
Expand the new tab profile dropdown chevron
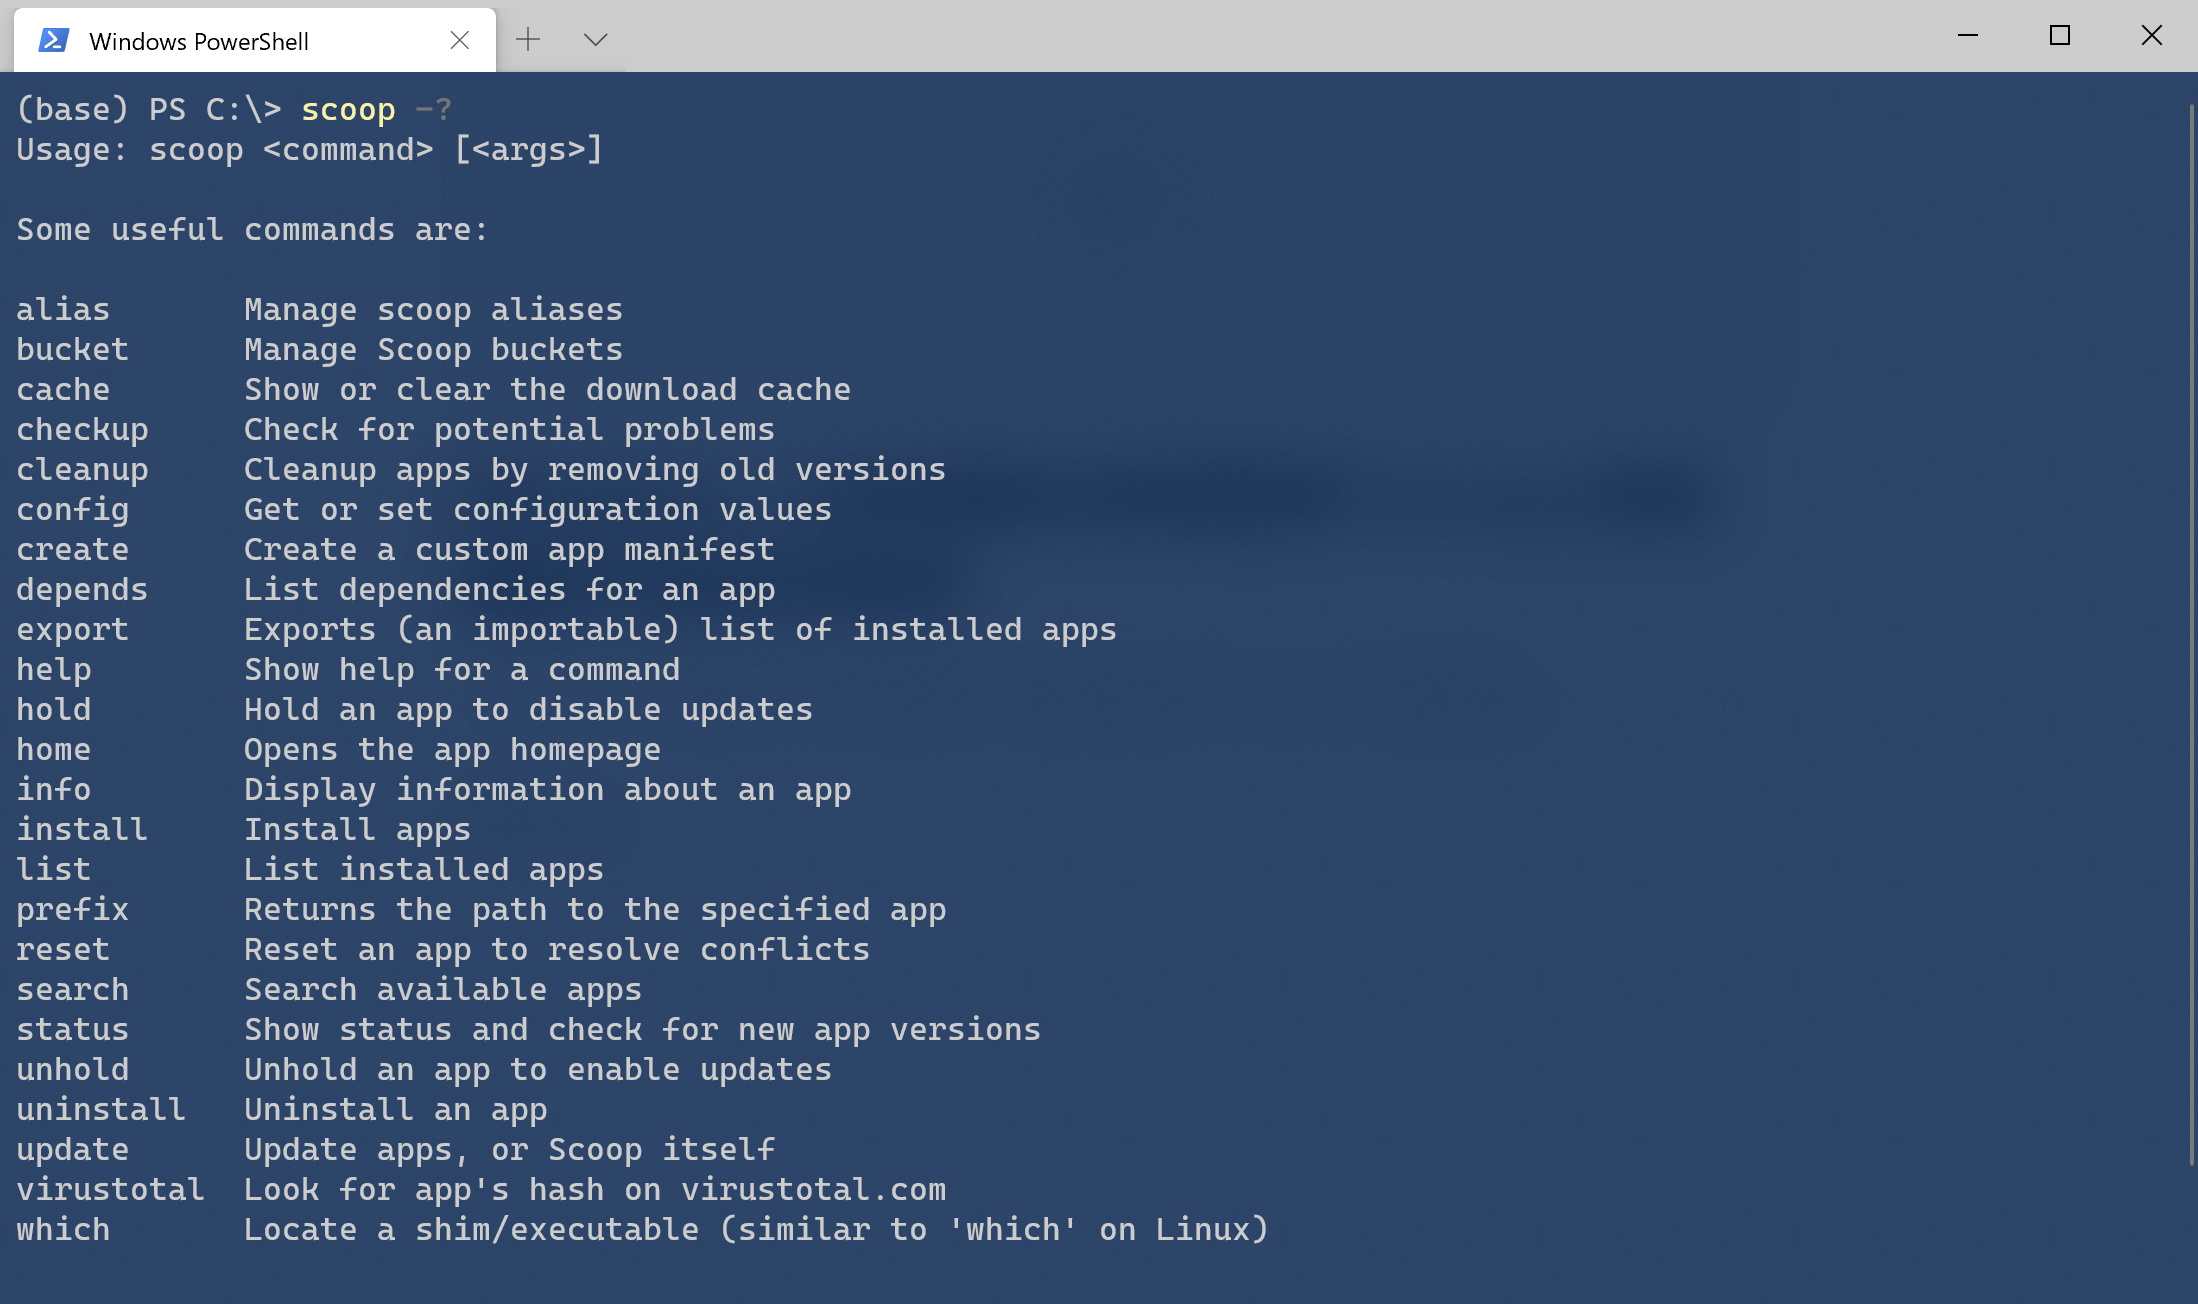pos(595,40)
